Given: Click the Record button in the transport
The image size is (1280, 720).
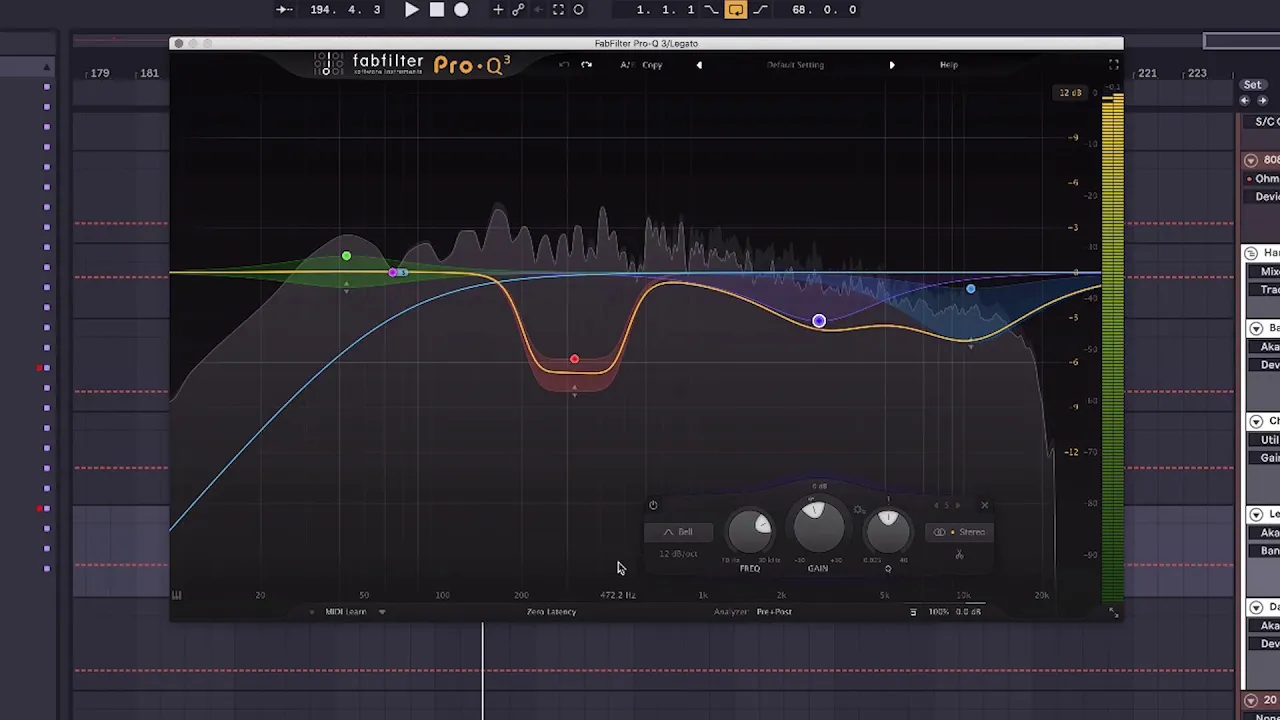Looking at the screenshot, I should click(461, 10).
